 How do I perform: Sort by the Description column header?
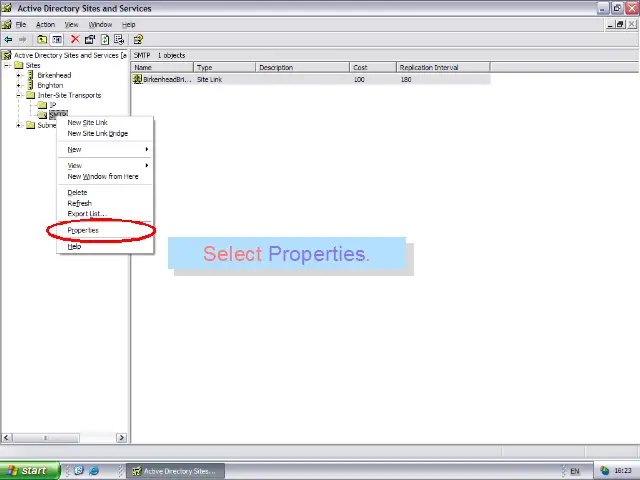[302, 67]
